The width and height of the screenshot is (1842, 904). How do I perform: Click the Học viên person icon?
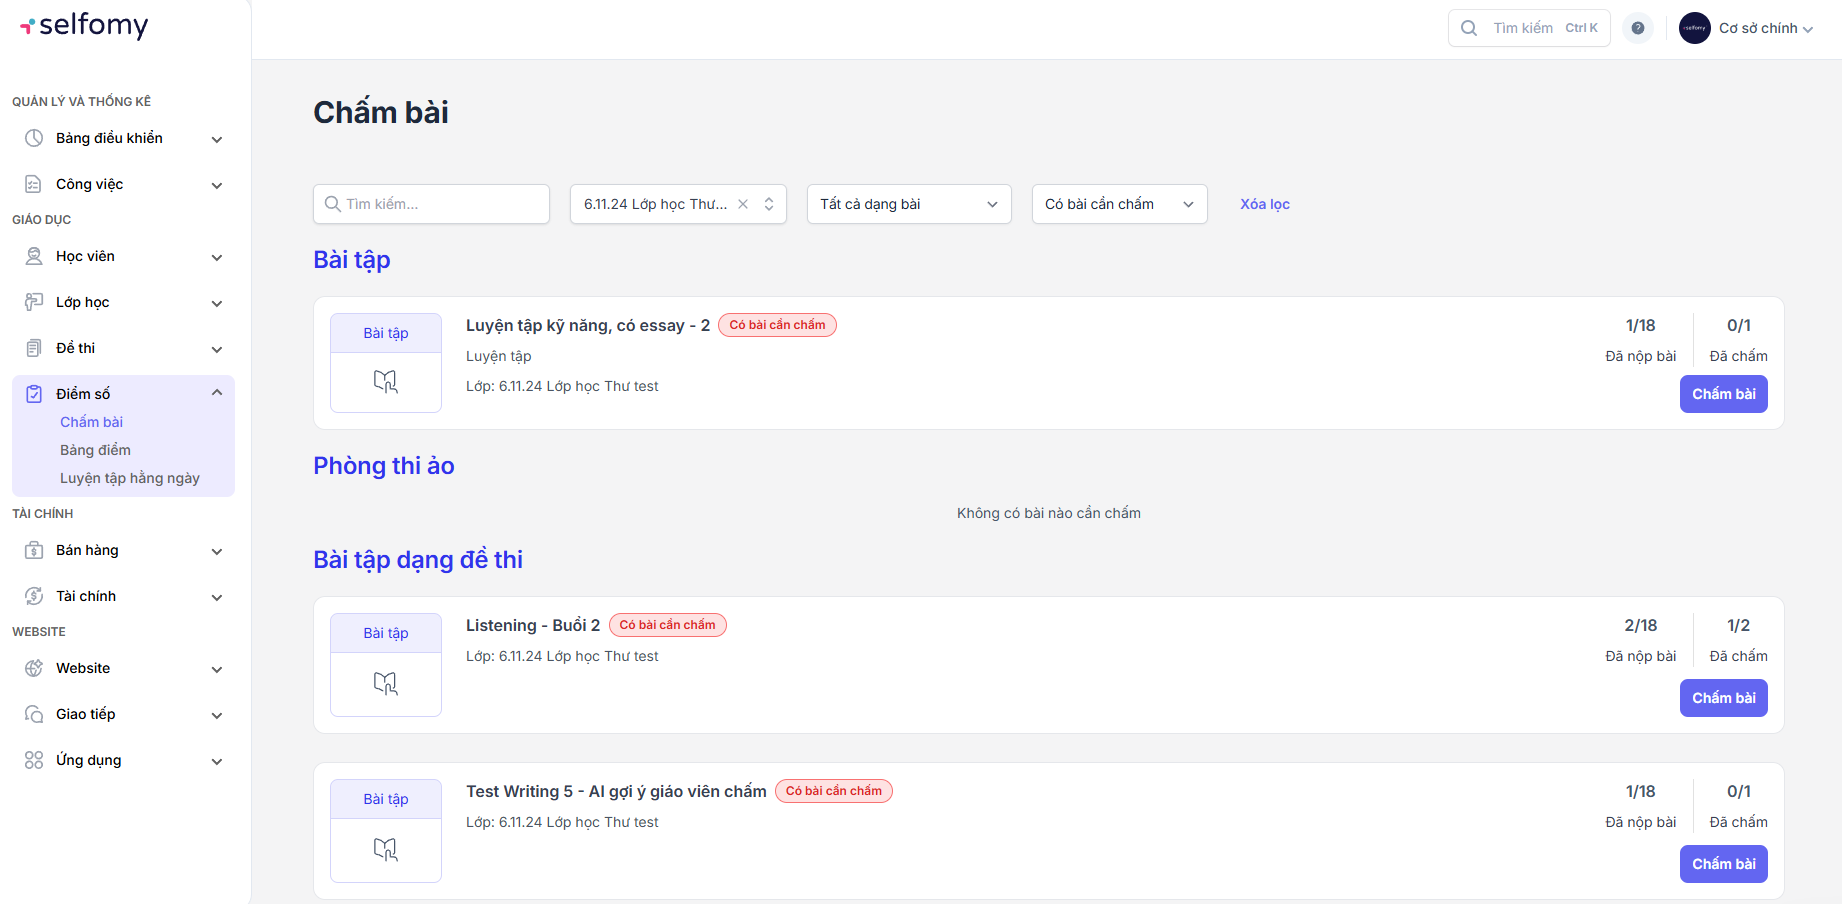(x=34, y=256)
